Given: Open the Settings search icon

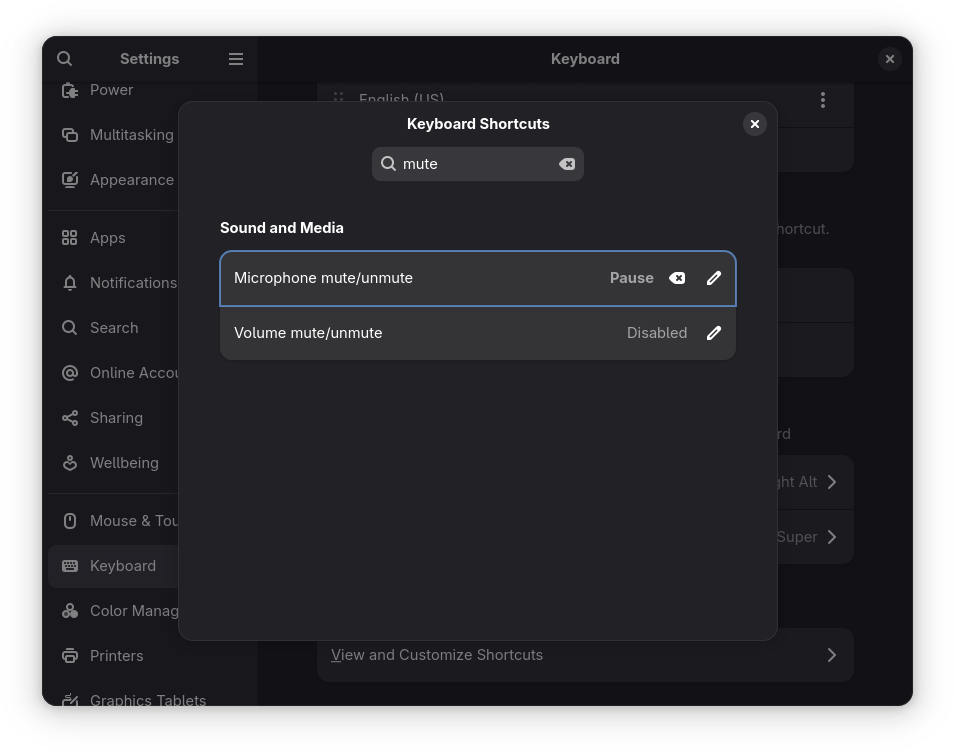Looking at the screenshot, I should (x=65, y=59).
